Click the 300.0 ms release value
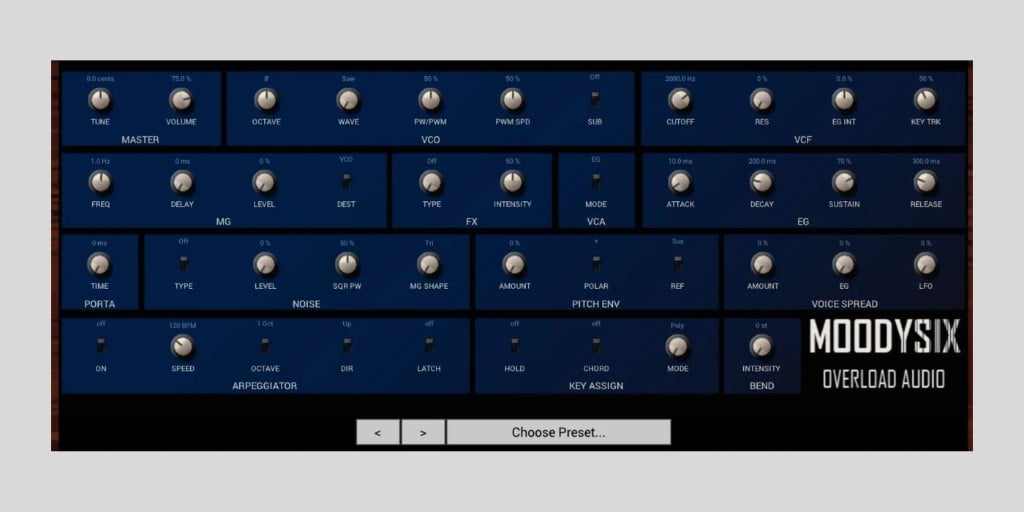 926,161
